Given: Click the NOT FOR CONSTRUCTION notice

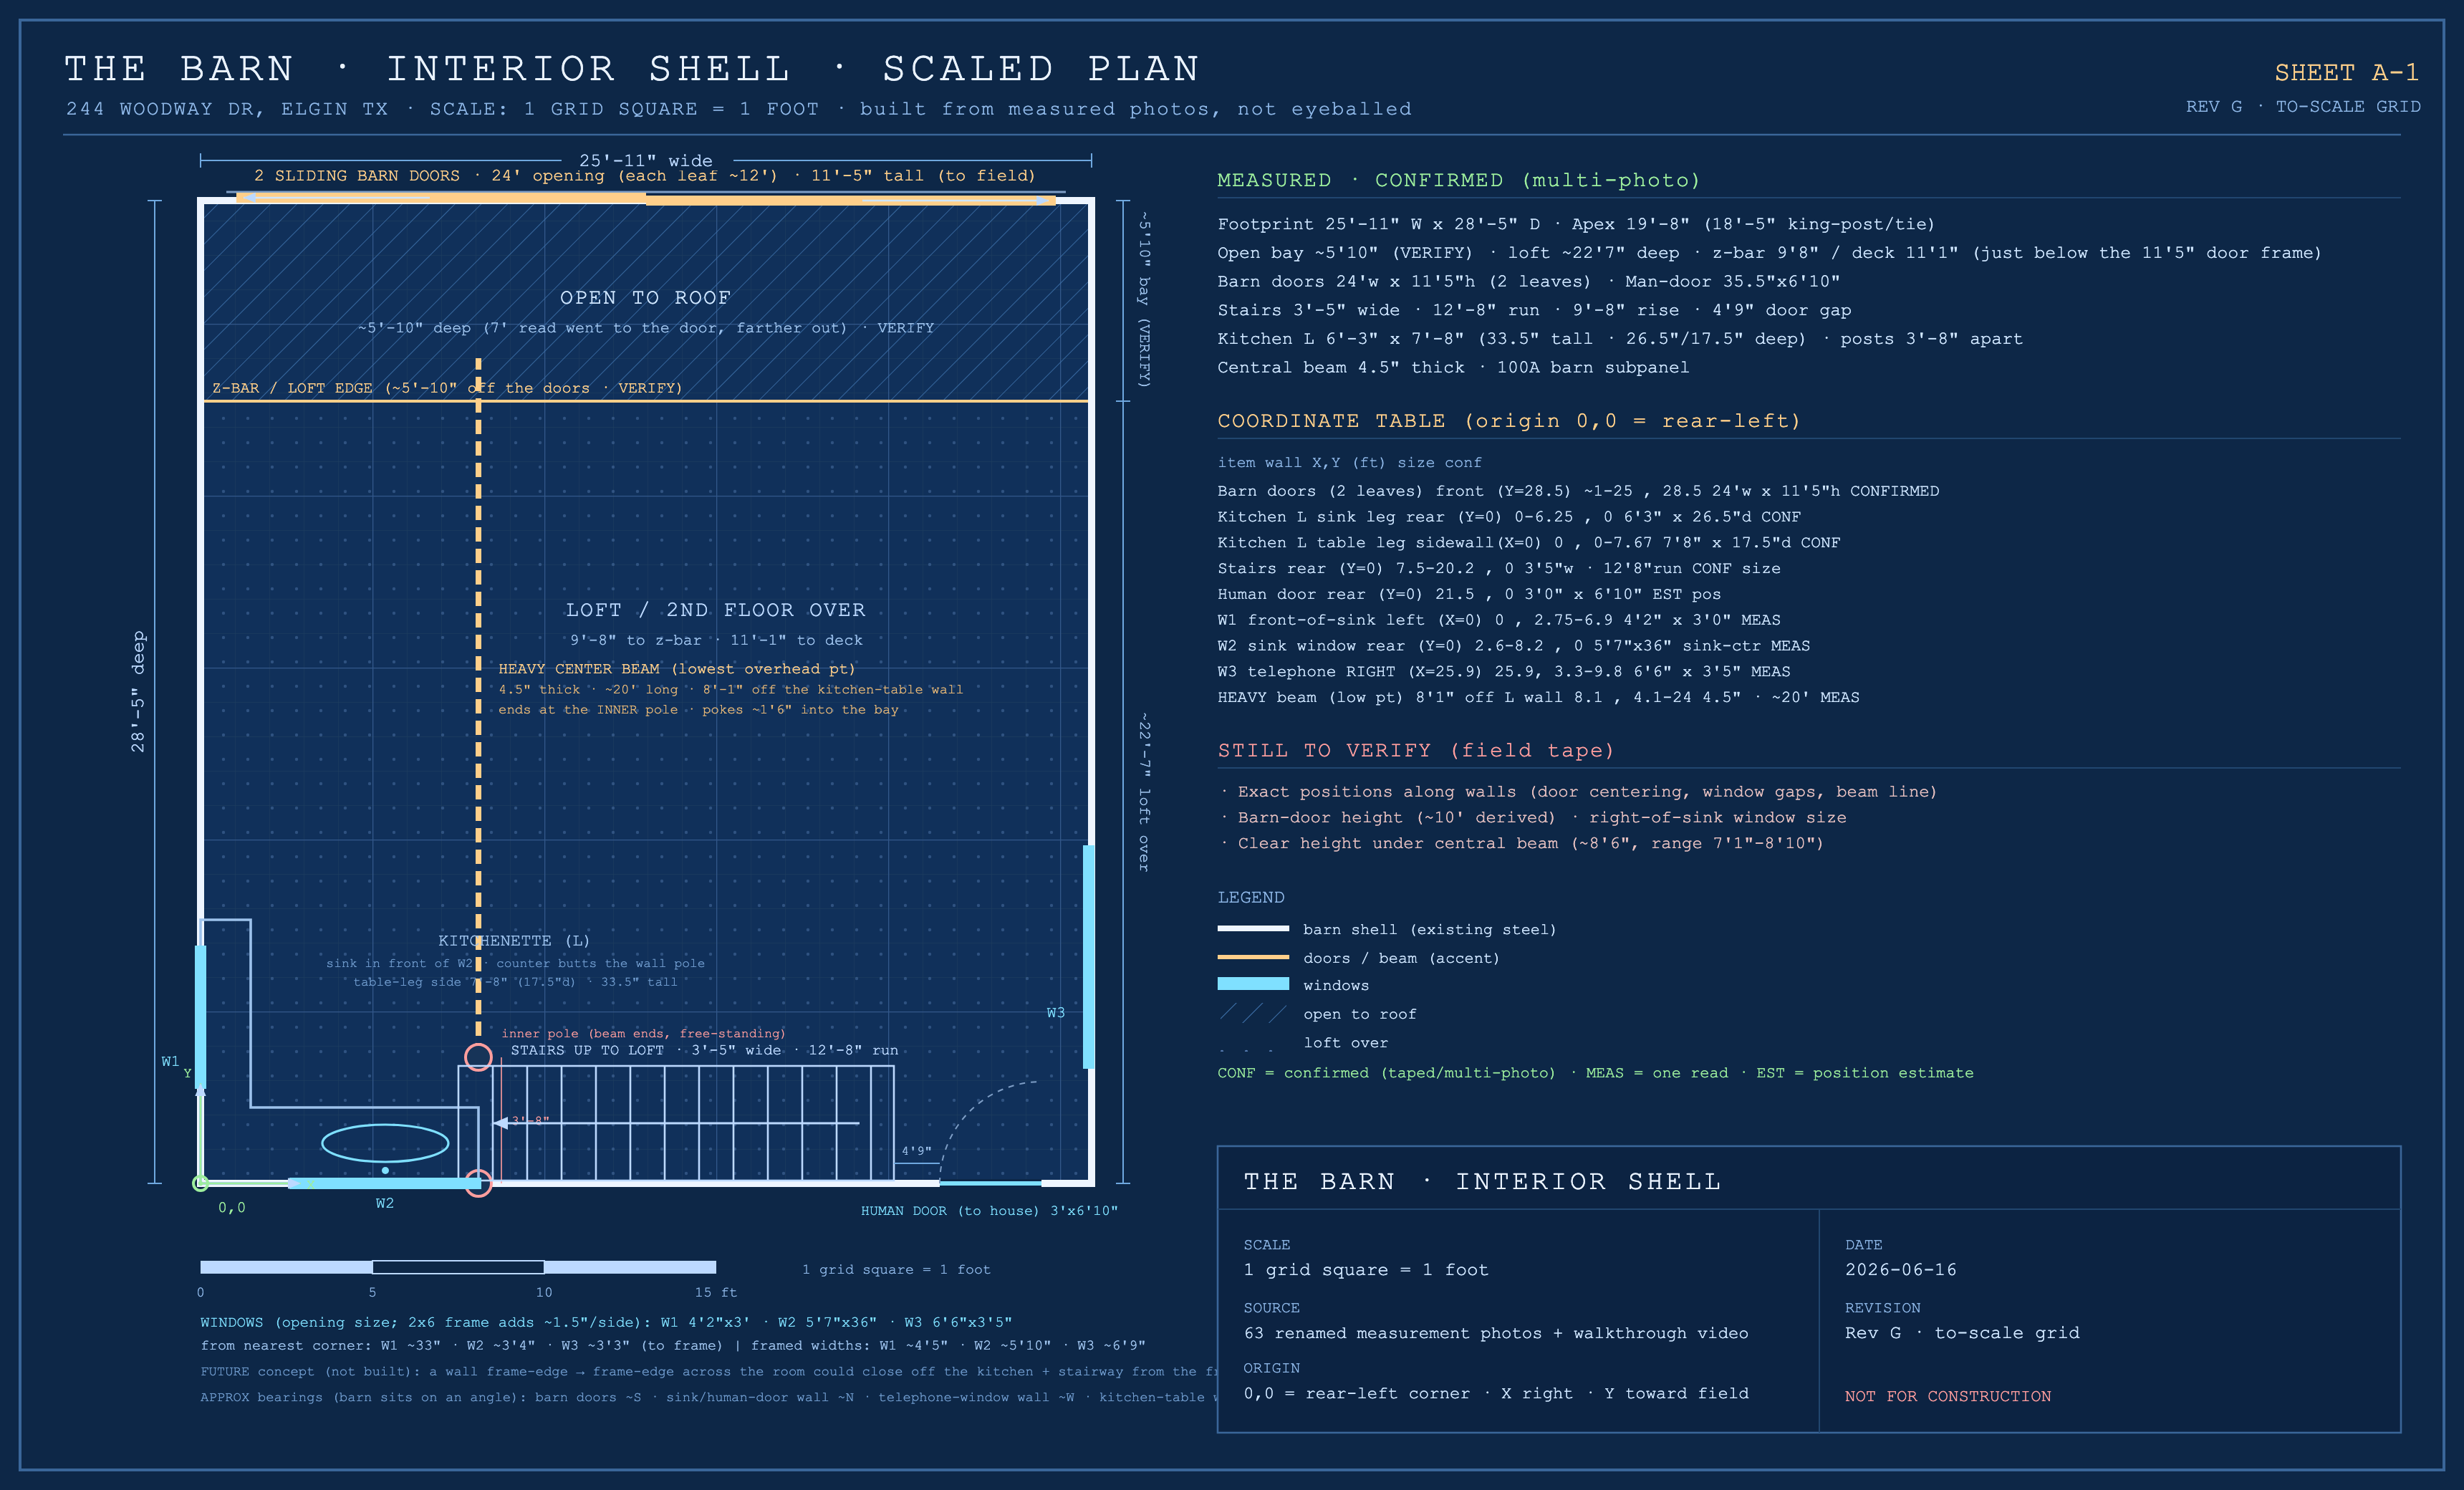Looking at the screenshot, I should [x=1947, y=1396].
